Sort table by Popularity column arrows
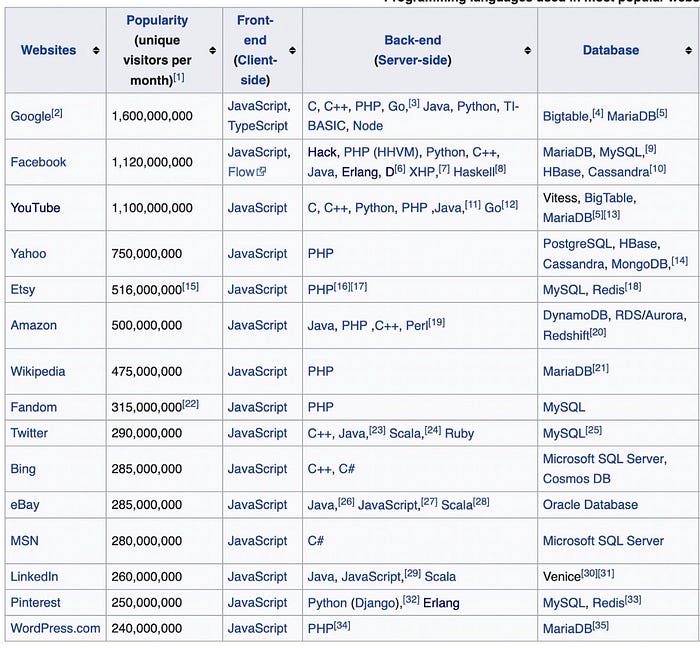 click(212, 50)
